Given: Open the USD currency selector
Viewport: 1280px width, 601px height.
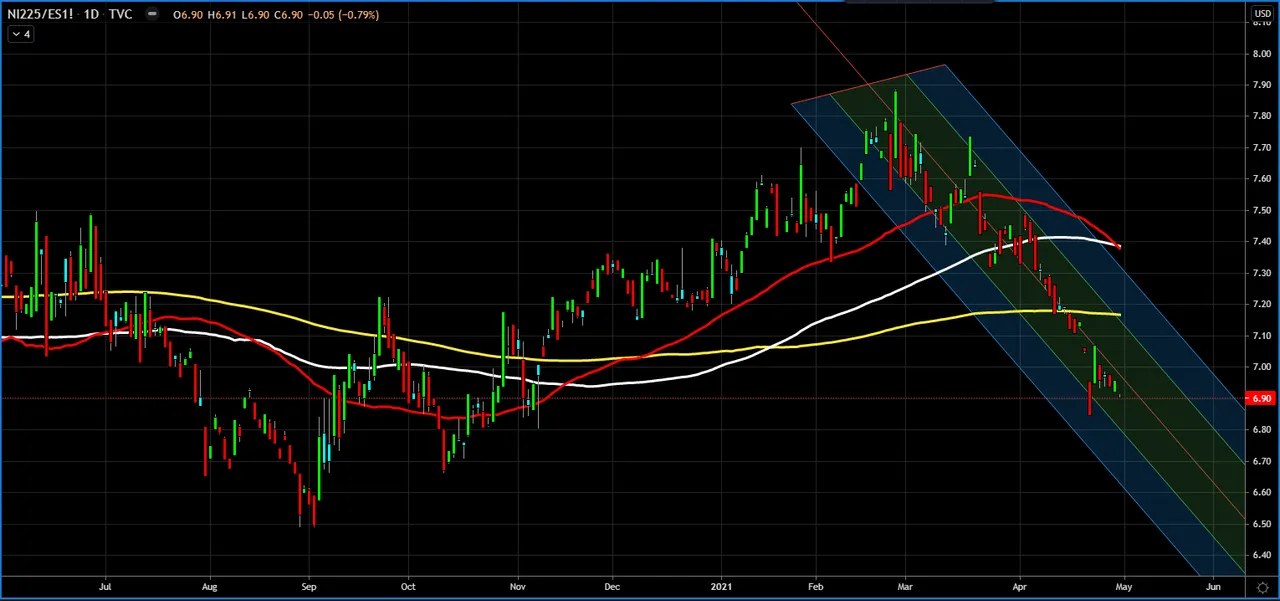Looking at the screenshot, I should [1263, 14].
